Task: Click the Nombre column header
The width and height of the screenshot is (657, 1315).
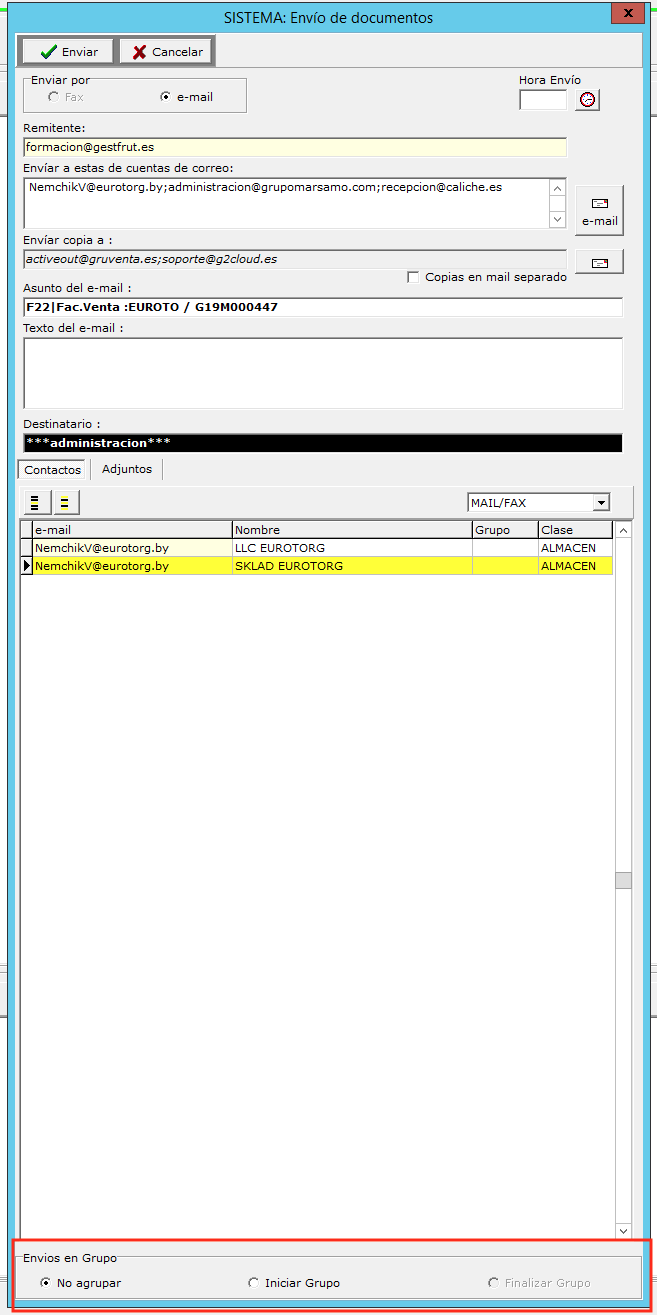Action: coord(351,530)
